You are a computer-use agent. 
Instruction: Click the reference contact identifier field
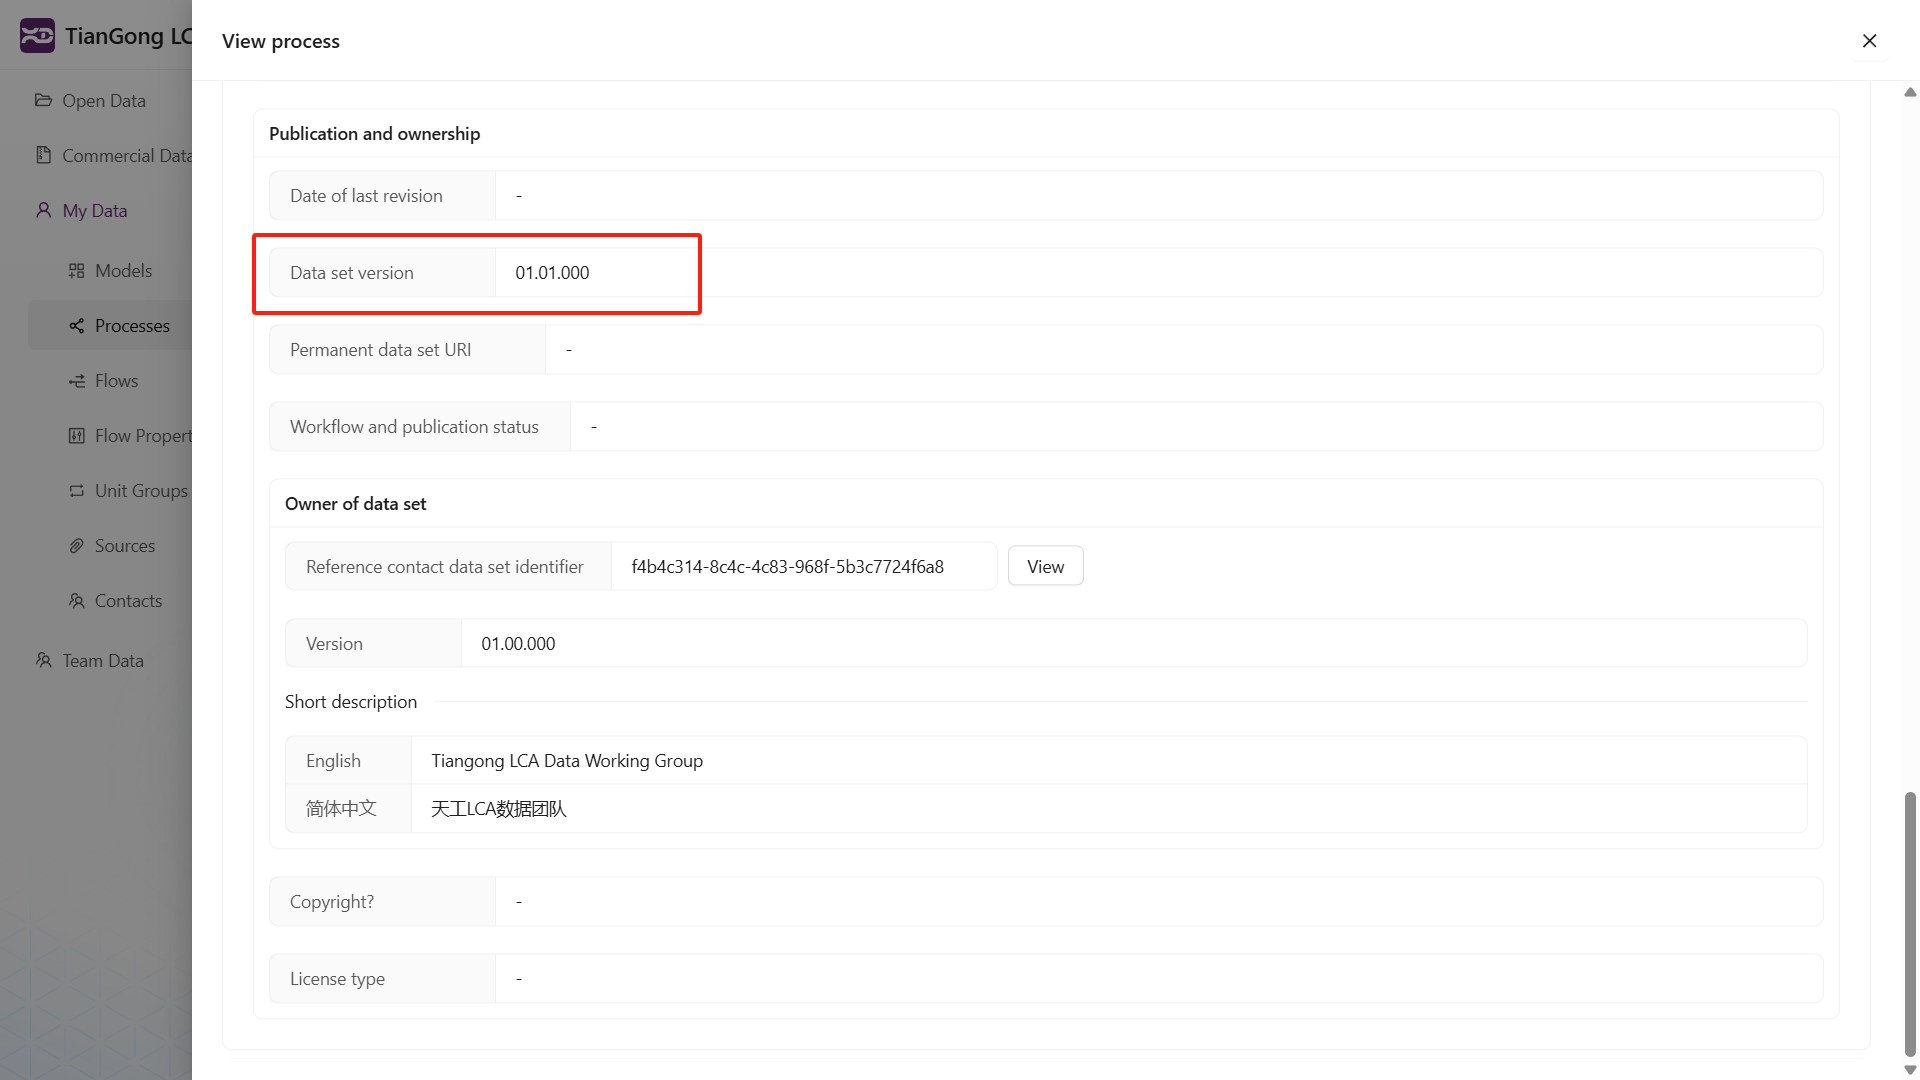[803, 567]
